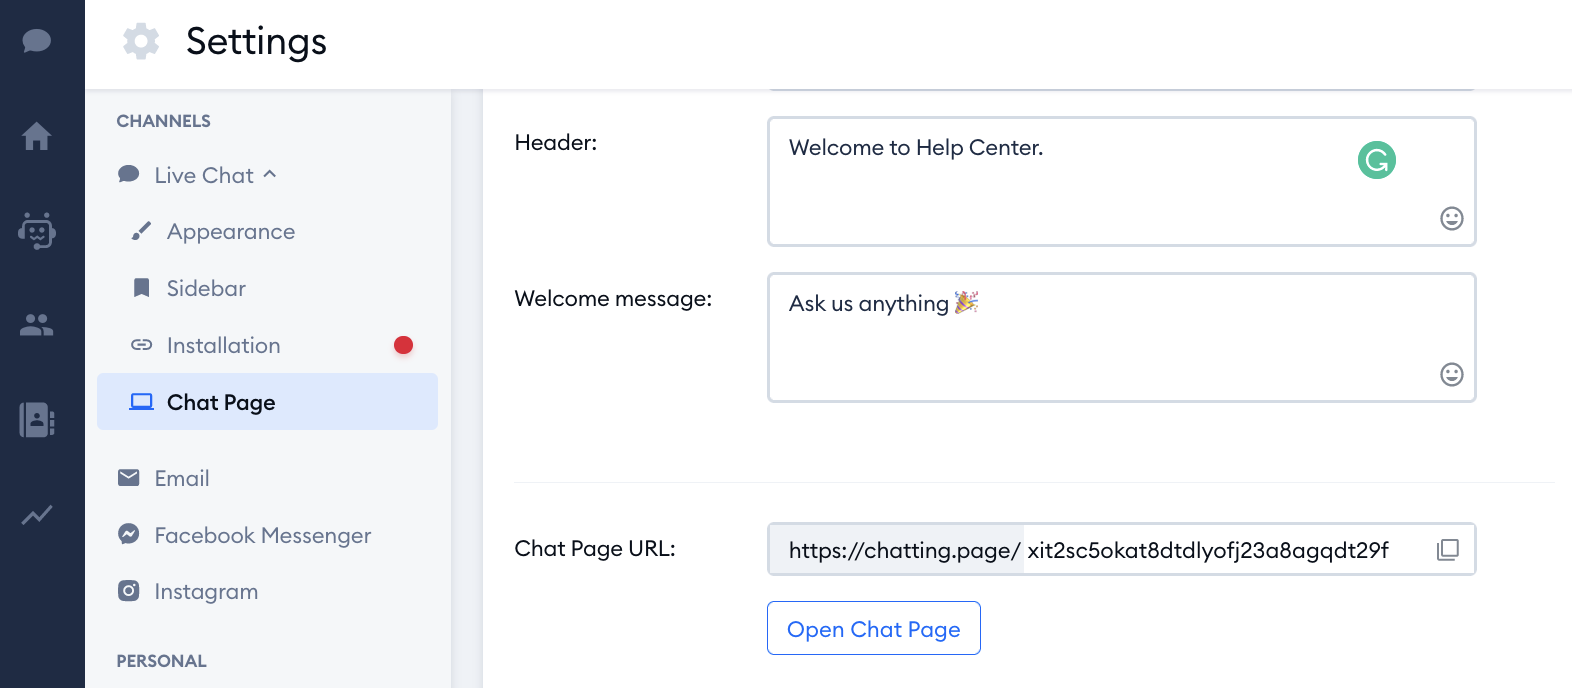This screenshot has width=1572, height=688.
Task: Open the chat bubble icon in the dark navigation bar
Action: 37,41
